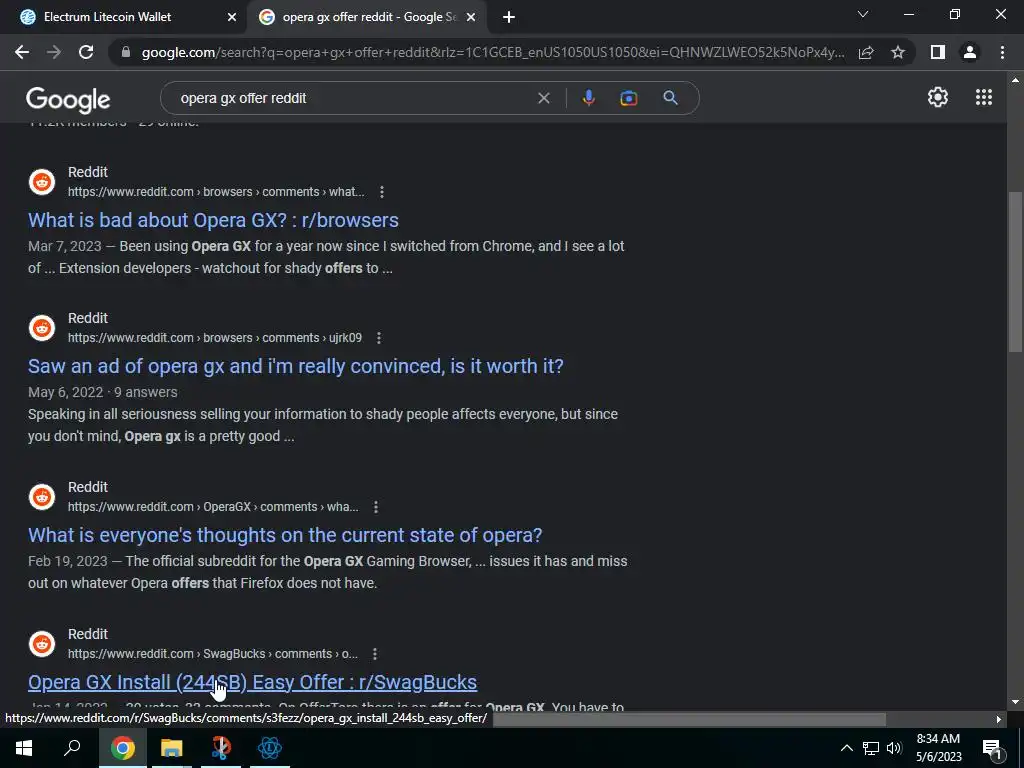Switch to the Electrum Litecoin Wallet tab
The width and height of the screenshot is (1024, 768).
click(x=124, y=17)
